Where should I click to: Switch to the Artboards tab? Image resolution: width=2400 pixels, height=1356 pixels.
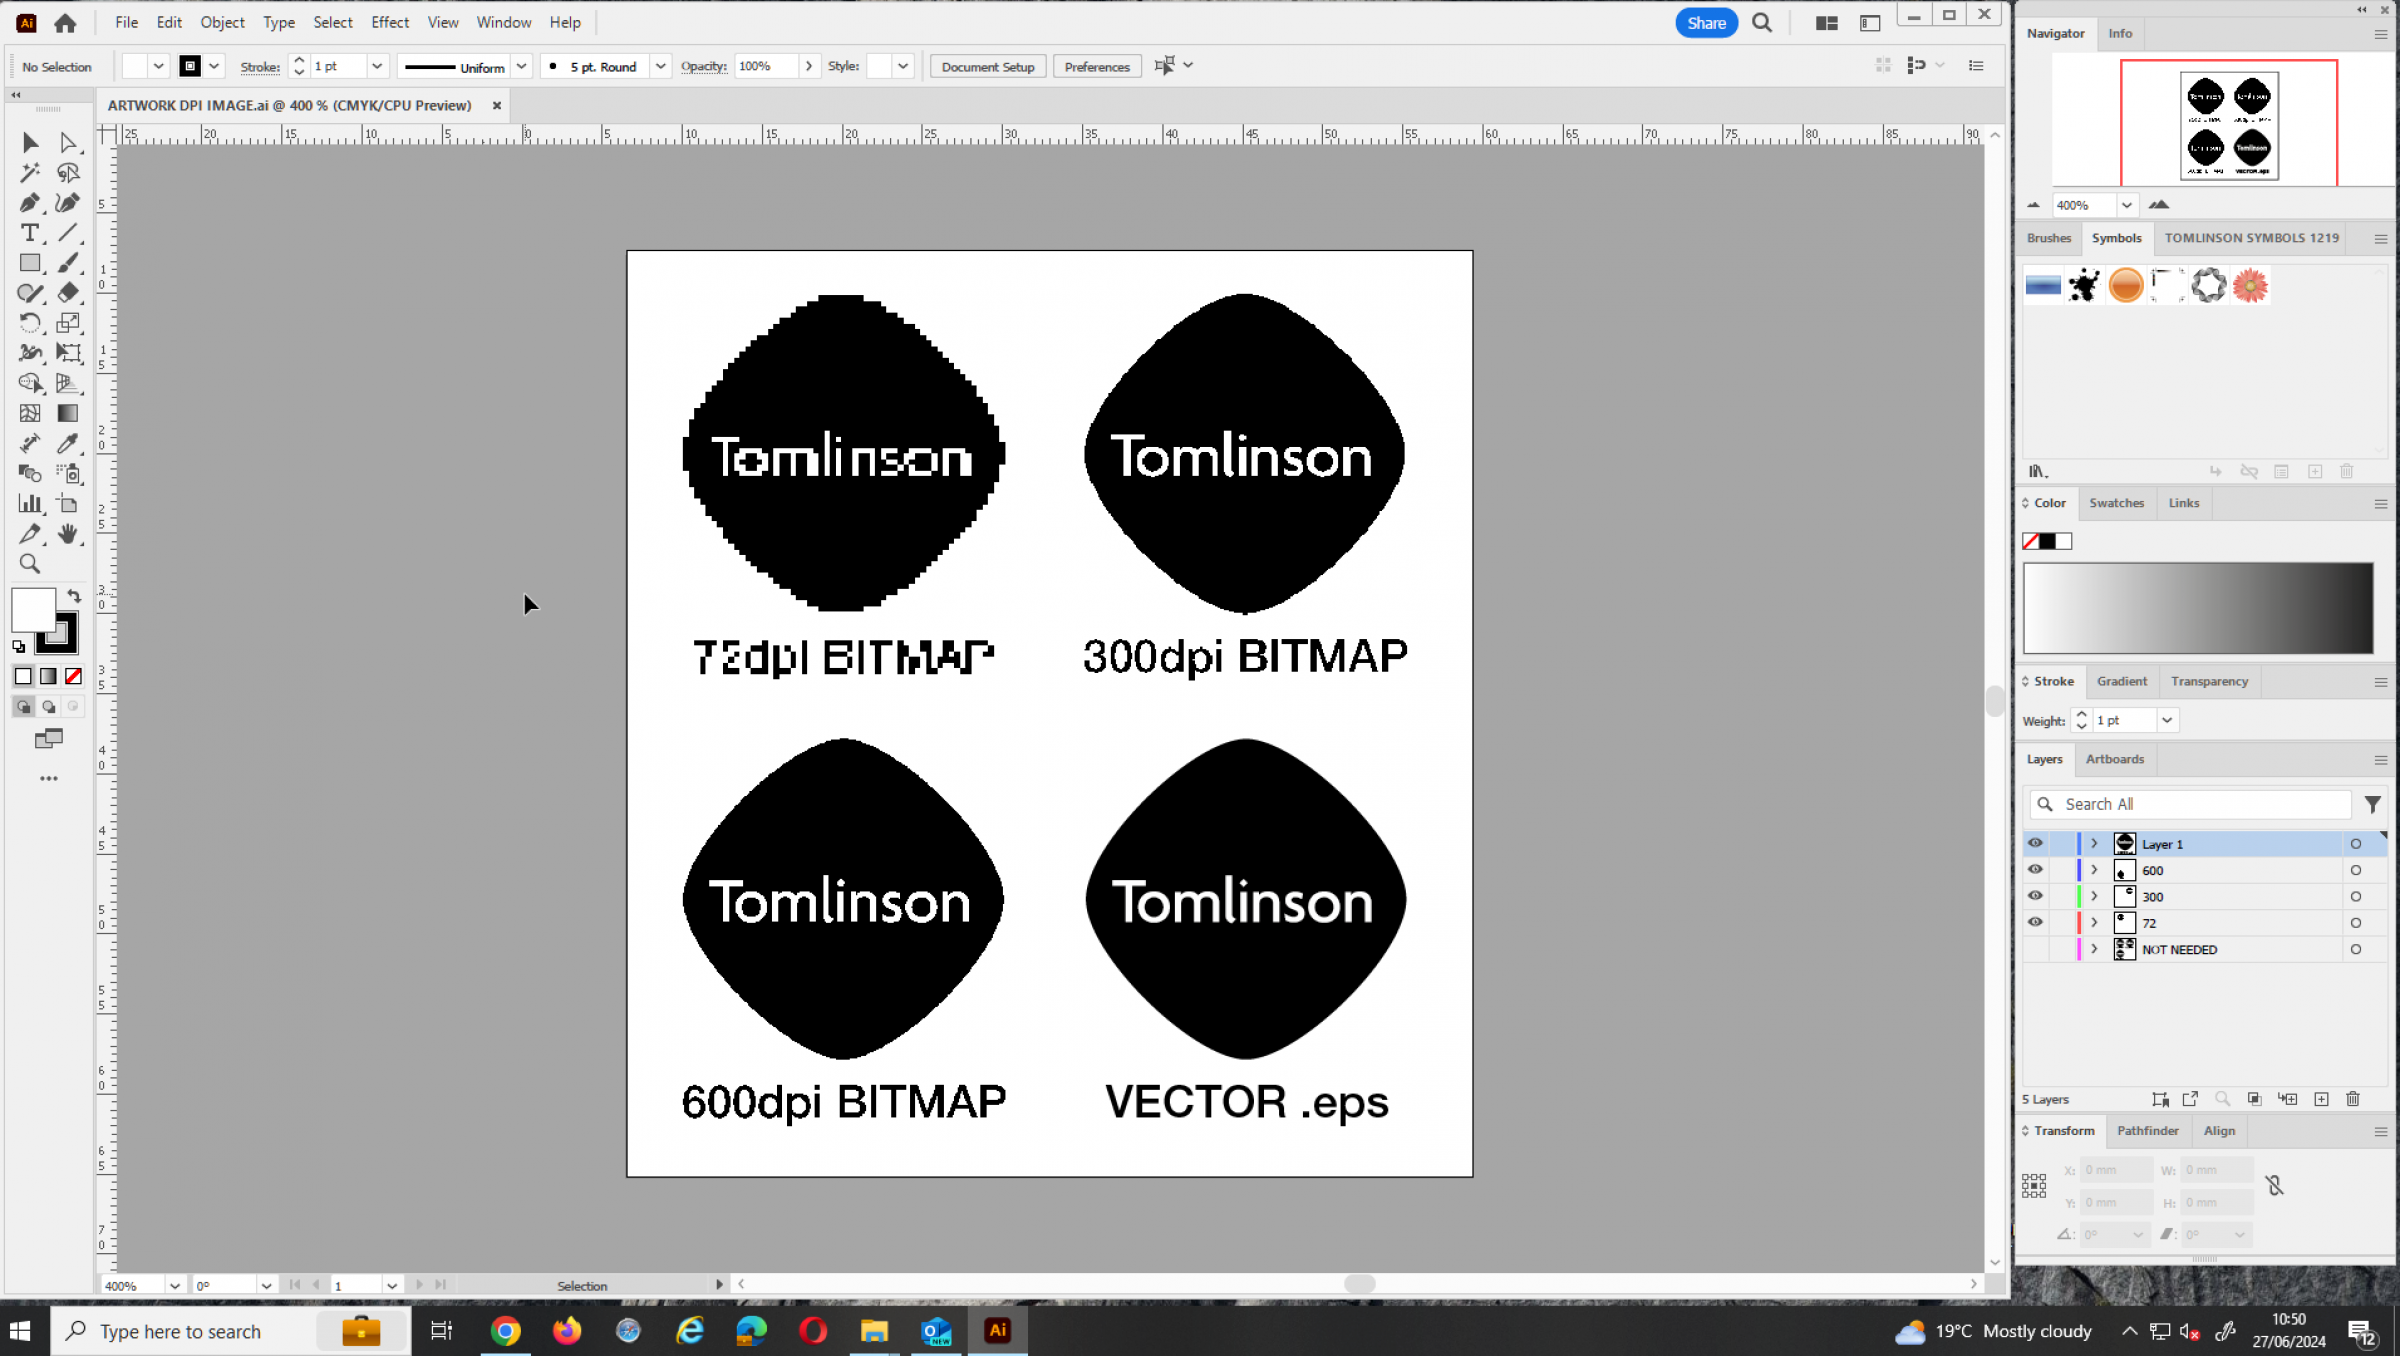coord(2115,759)
